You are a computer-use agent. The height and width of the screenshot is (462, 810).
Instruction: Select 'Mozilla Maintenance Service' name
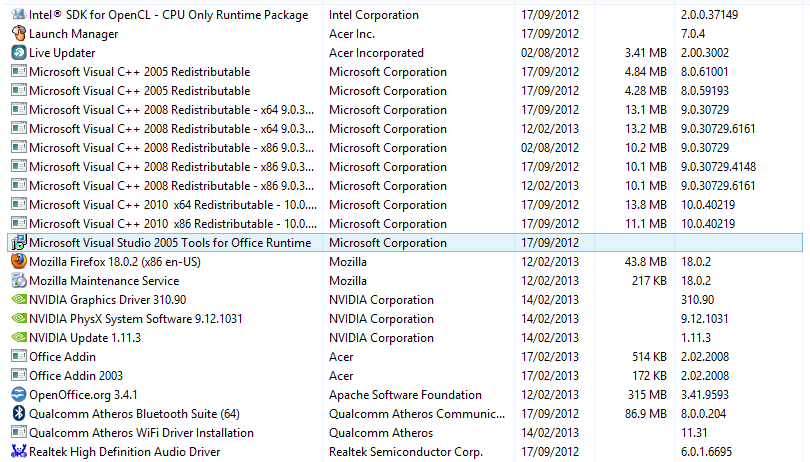click(x=104, y=281)
